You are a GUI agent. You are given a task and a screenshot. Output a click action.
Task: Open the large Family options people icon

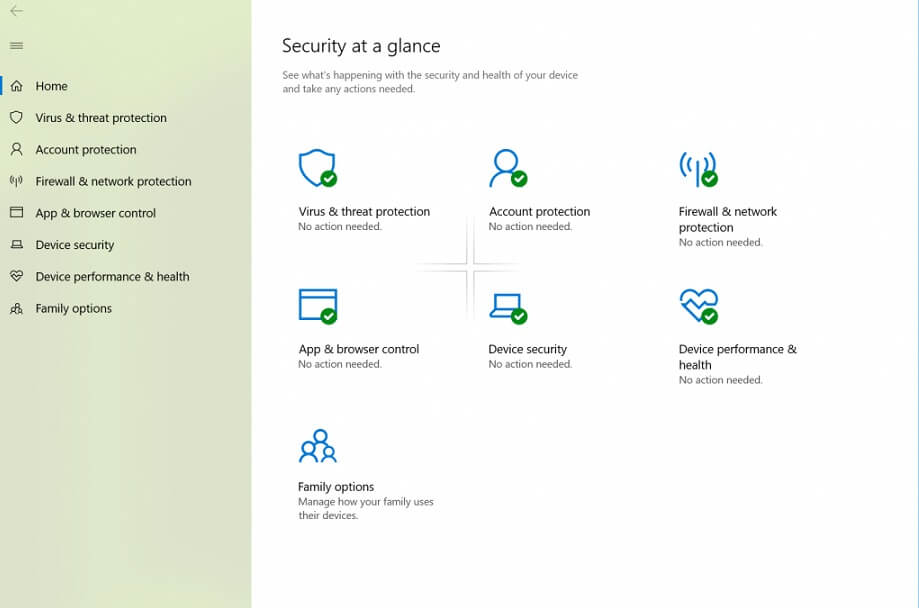tap(318, 446)
